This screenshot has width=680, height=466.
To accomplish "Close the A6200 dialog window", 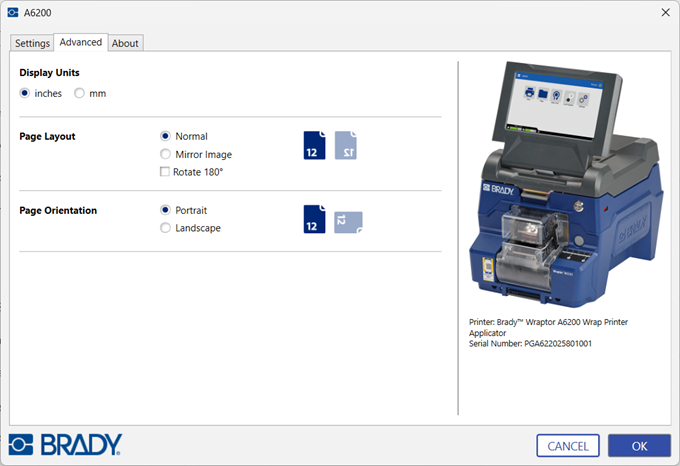I will 665,12.
